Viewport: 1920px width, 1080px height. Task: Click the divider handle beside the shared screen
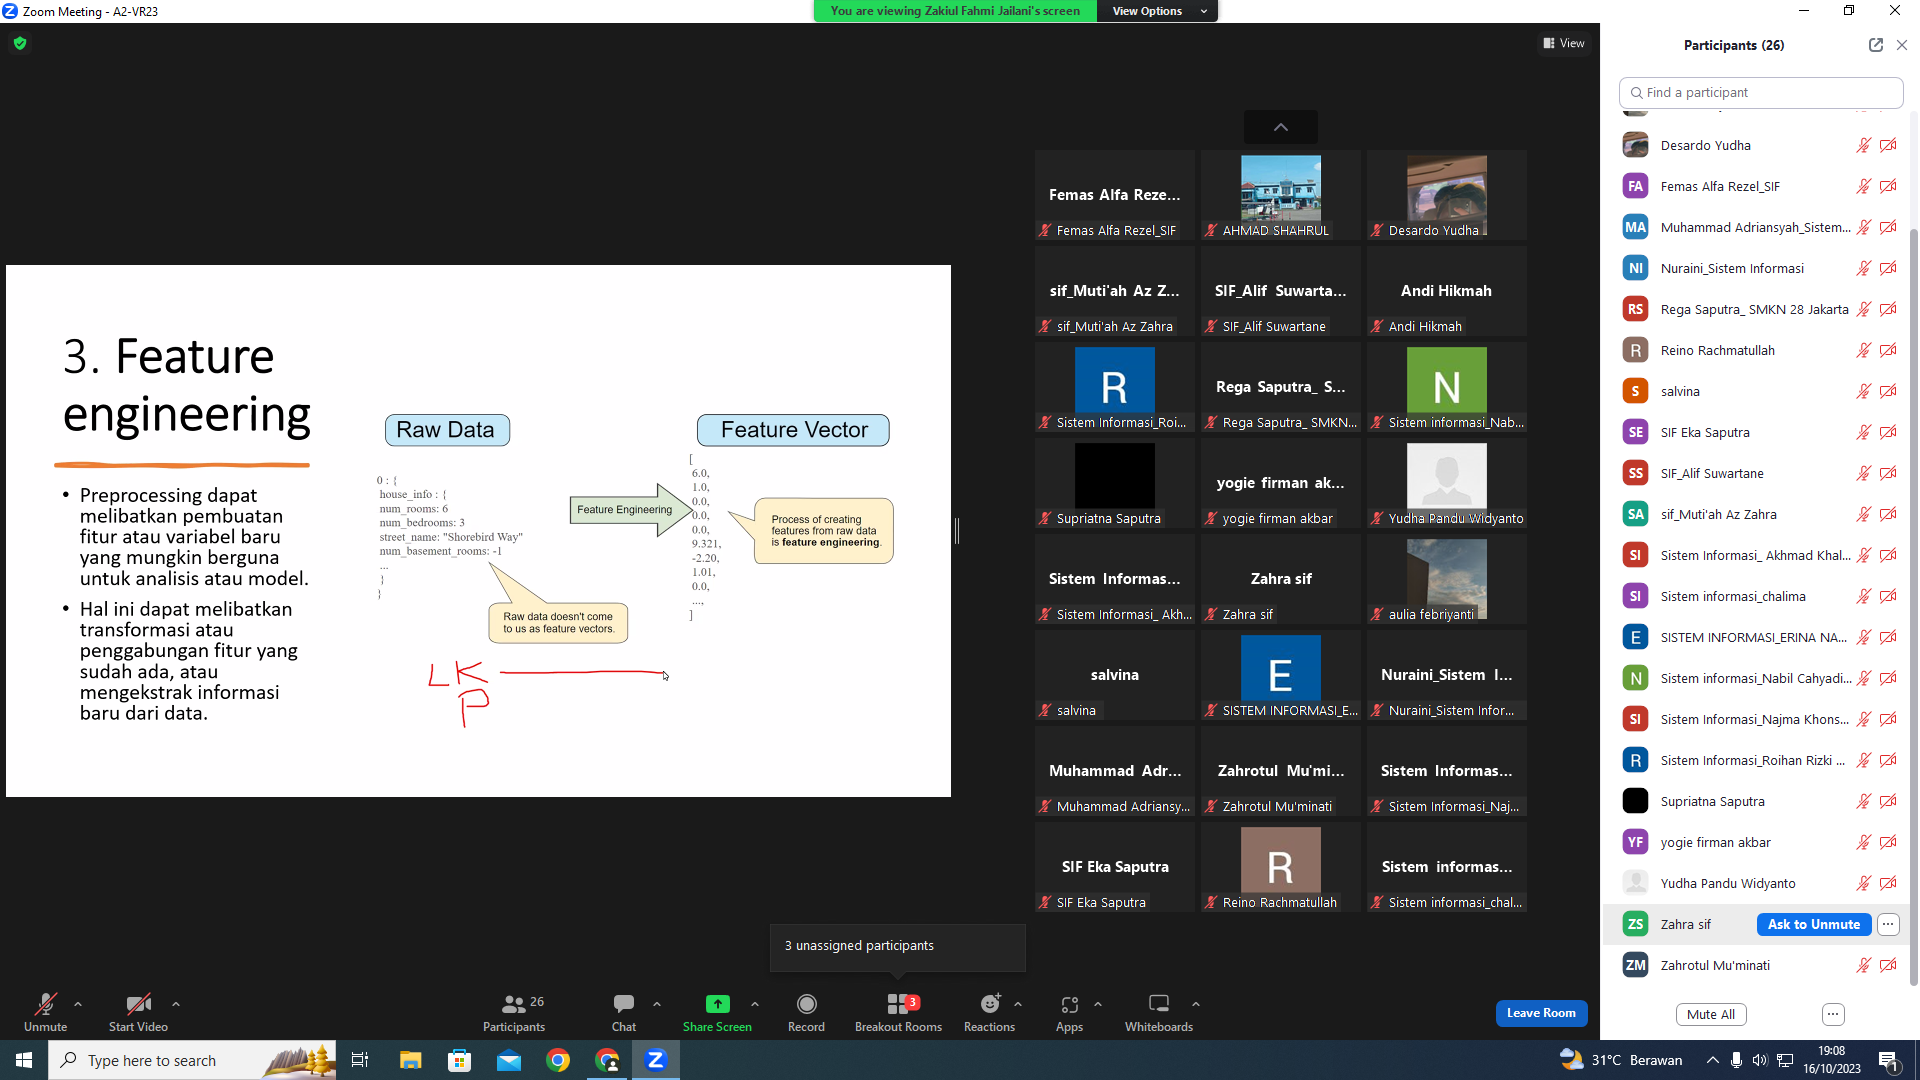coord(957,531)
